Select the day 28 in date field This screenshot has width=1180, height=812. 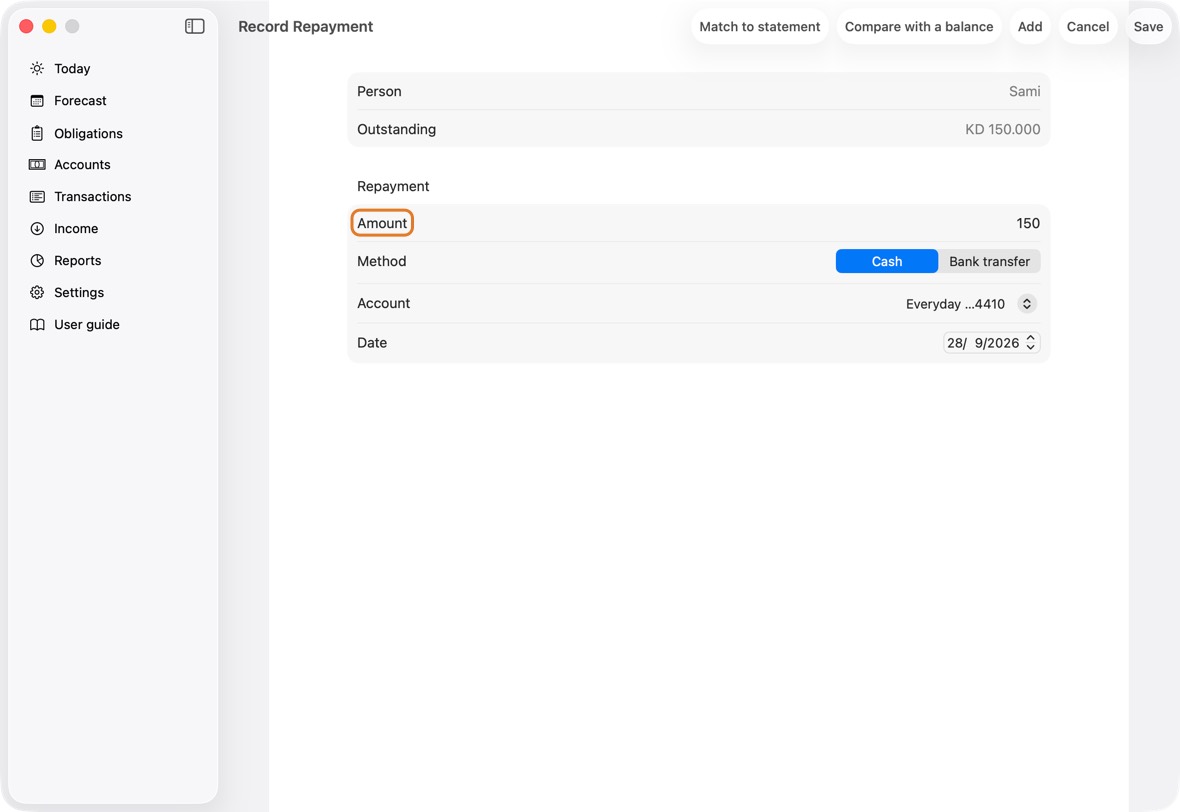pos(956,343)
